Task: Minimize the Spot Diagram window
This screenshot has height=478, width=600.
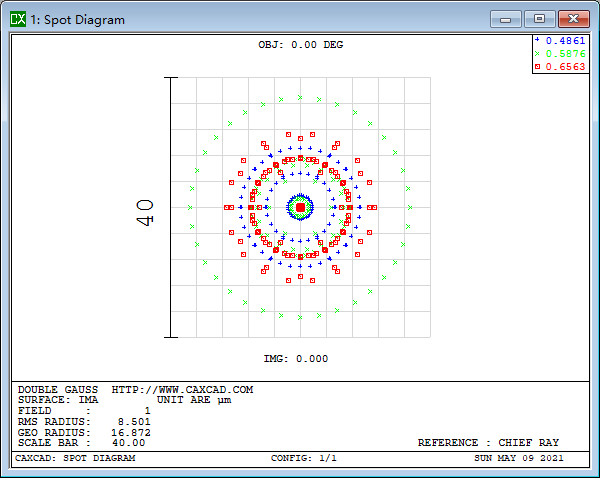Action: tap(505, 19)
